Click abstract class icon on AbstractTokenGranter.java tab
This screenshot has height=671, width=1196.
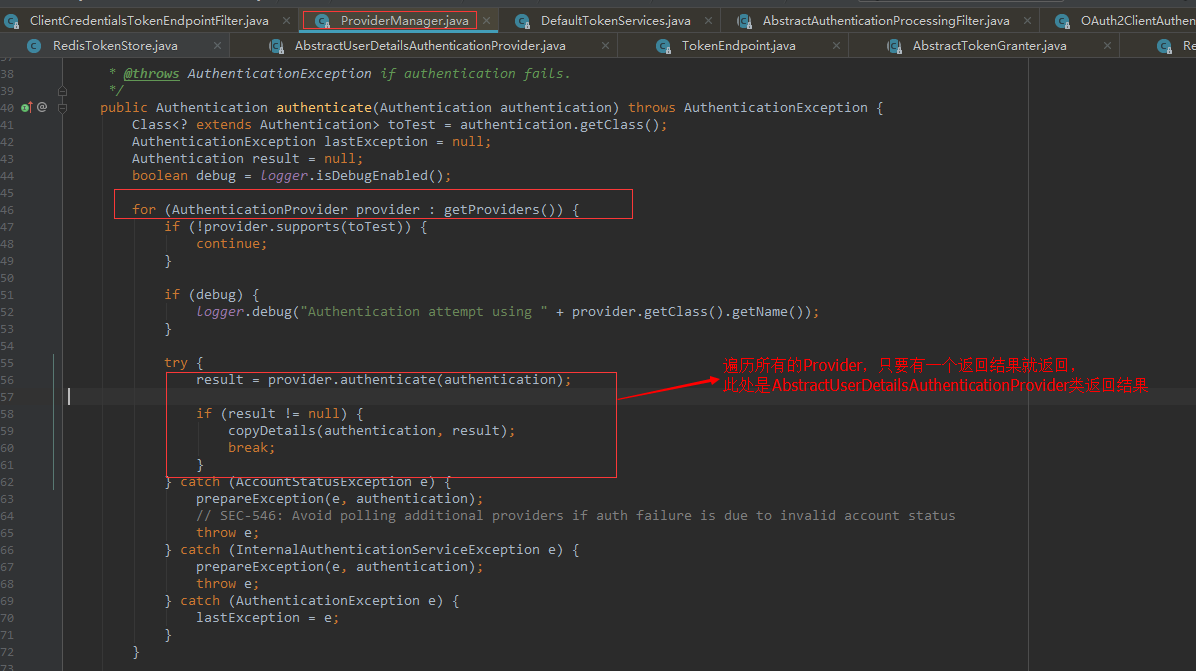[894, 46]
